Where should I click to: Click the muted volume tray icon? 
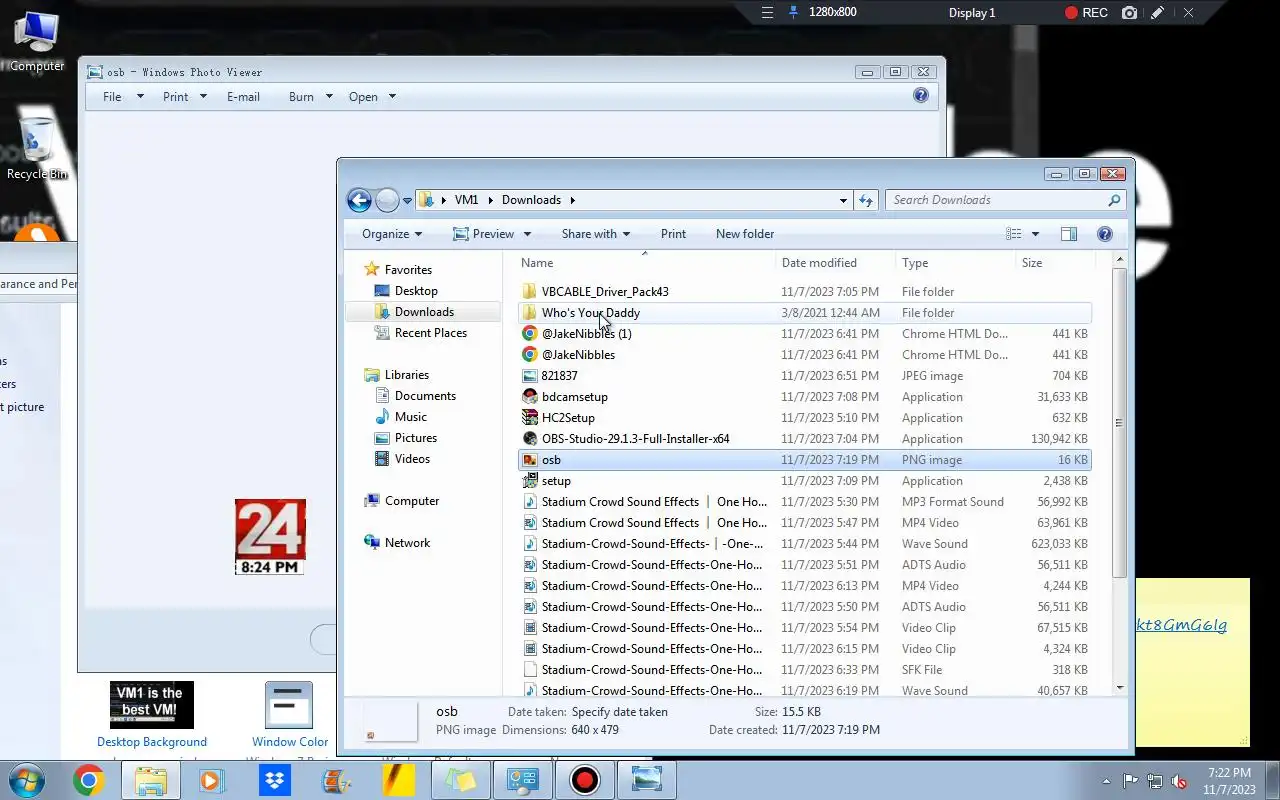1179,781
